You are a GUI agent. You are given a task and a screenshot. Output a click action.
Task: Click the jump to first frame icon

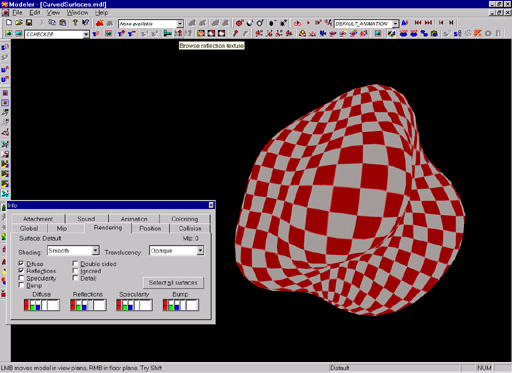(418, 23)
